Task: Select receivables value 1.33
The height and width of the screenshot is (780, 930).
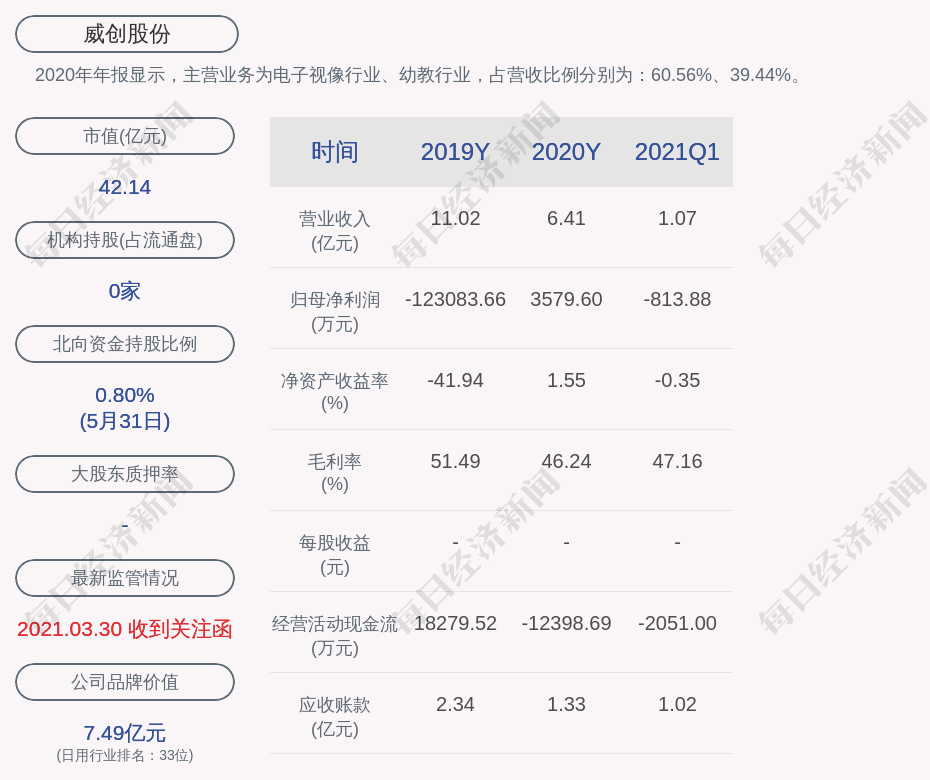Action: [566, 705]
